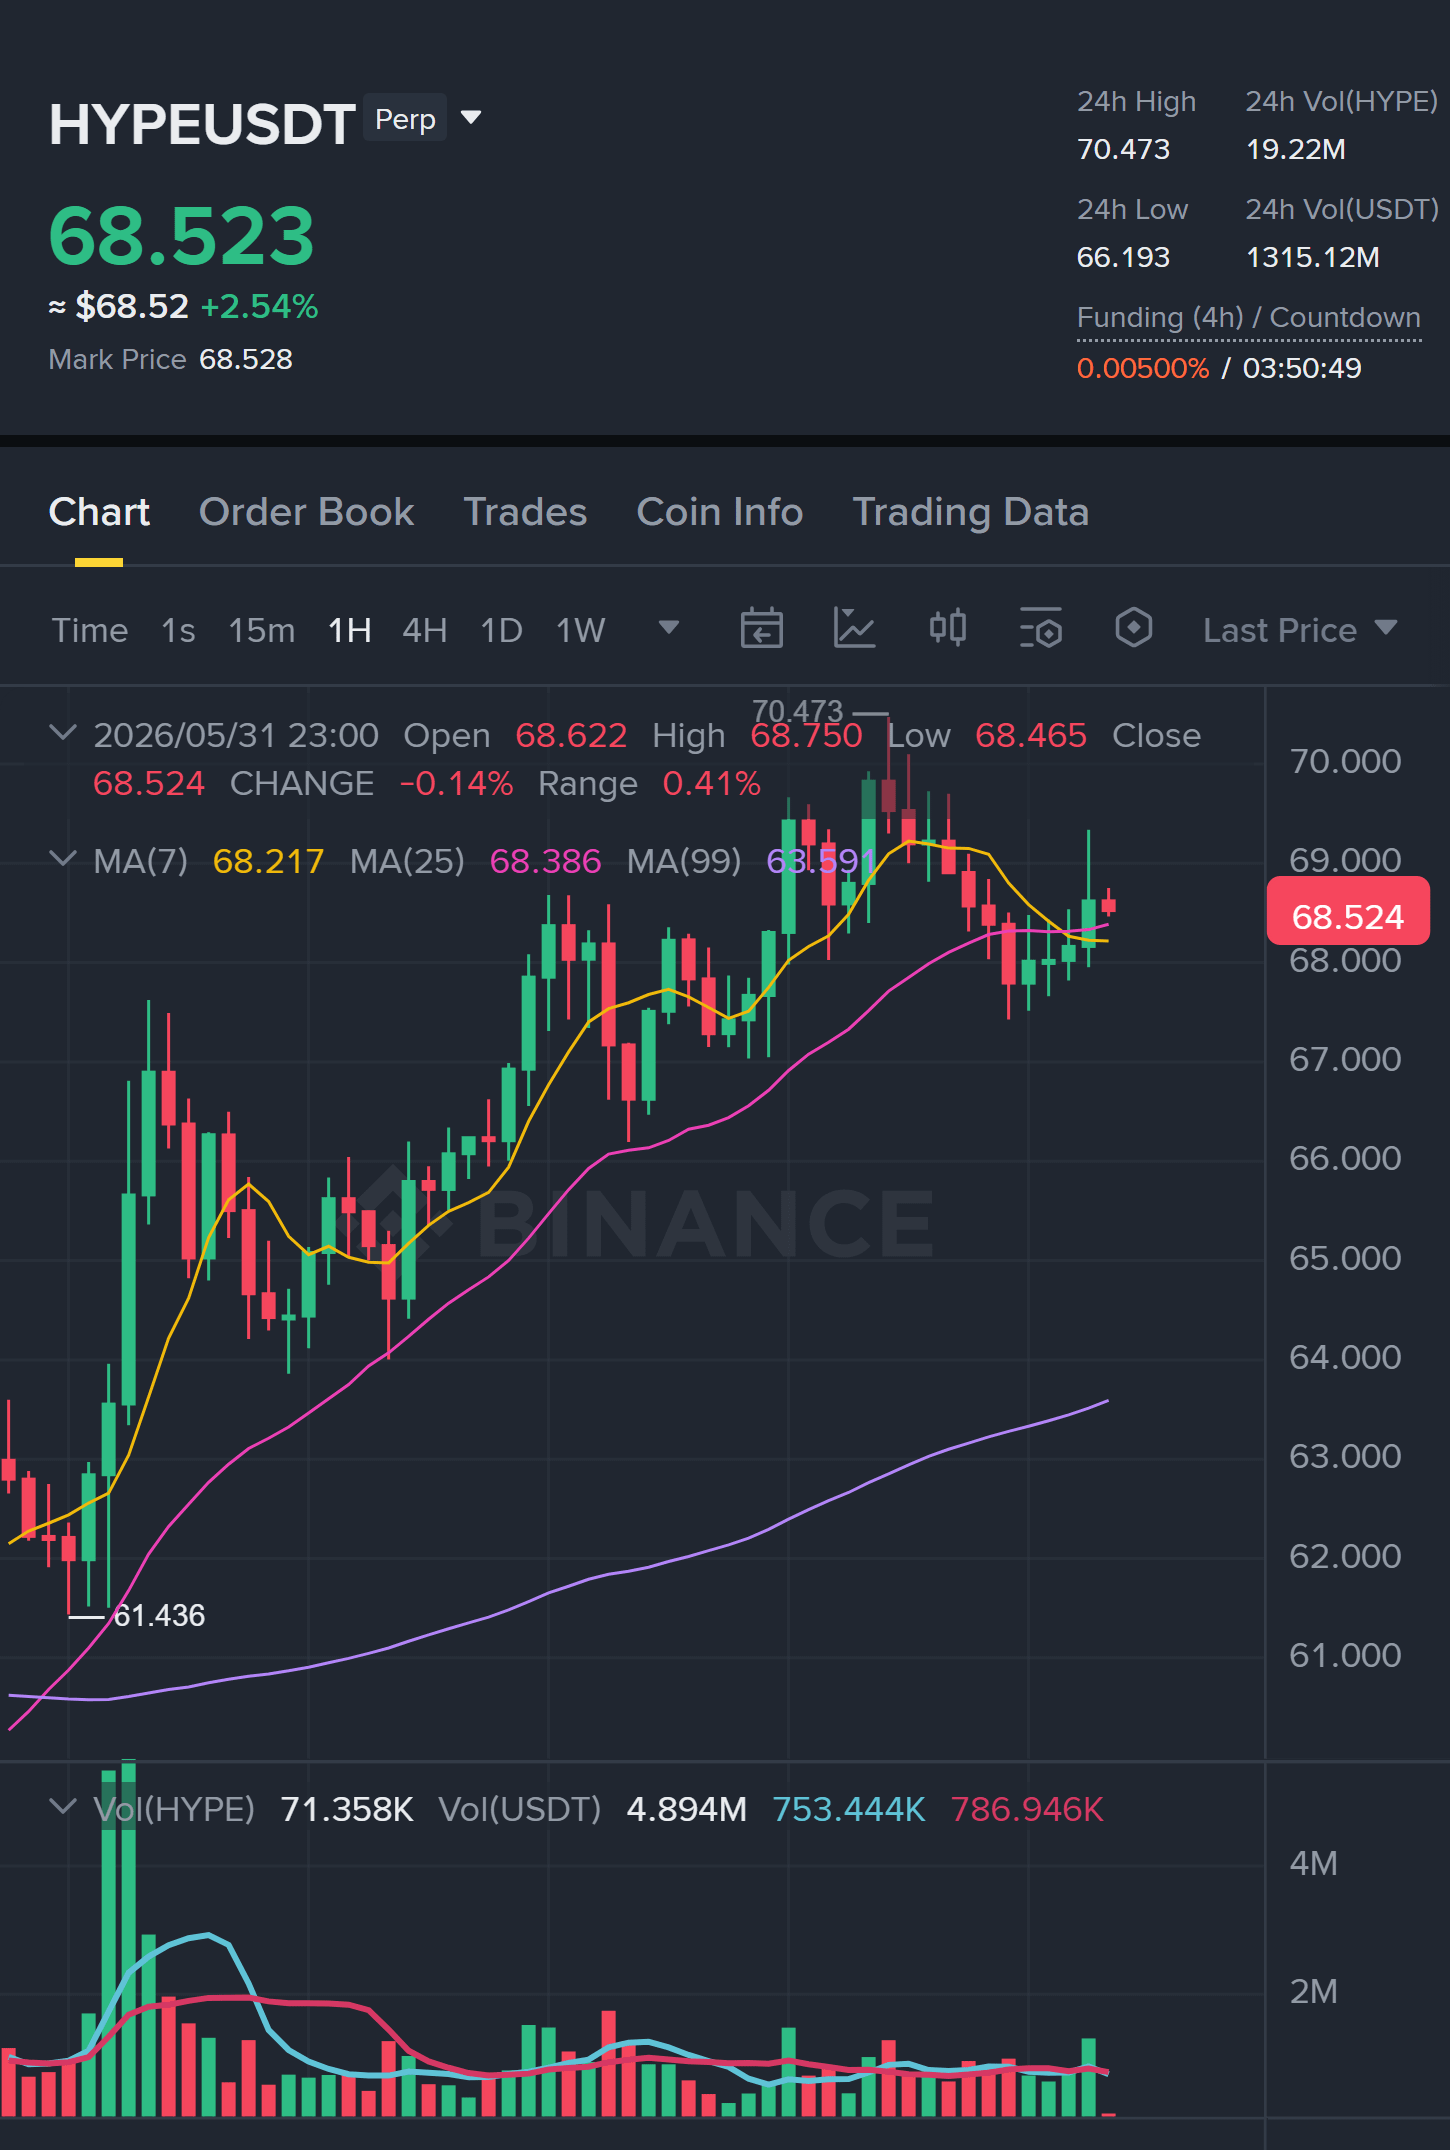This screenshot has width=1450, height=2150.
Task: Collapse the Vol(HYPE) indicator chevron
Action: pos(63,1807)
